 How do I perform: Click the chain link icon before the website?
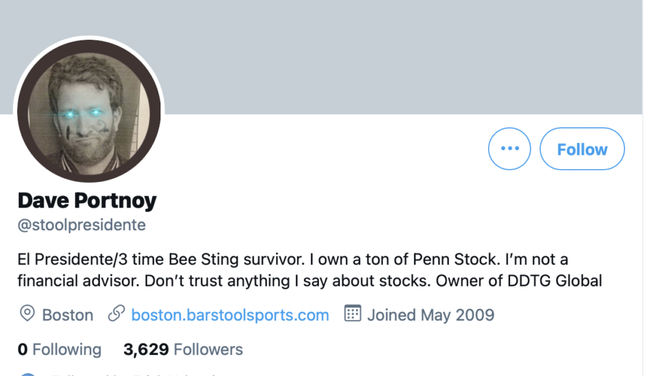coord(116,313)
